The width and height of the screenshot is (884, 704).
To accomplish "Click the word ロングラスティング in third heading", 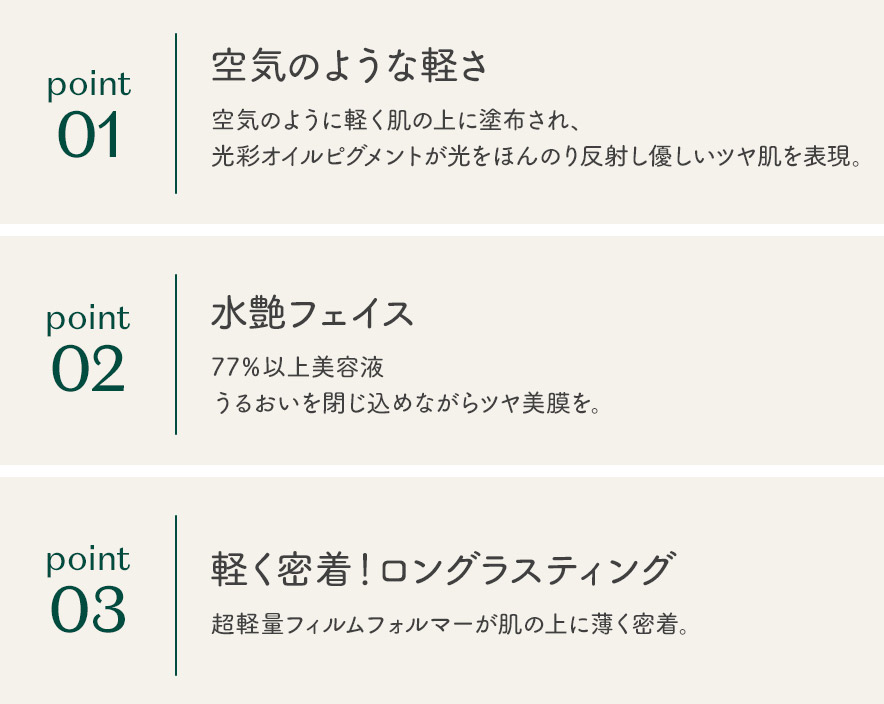I will pyautogui.click(x=526, y=569).
